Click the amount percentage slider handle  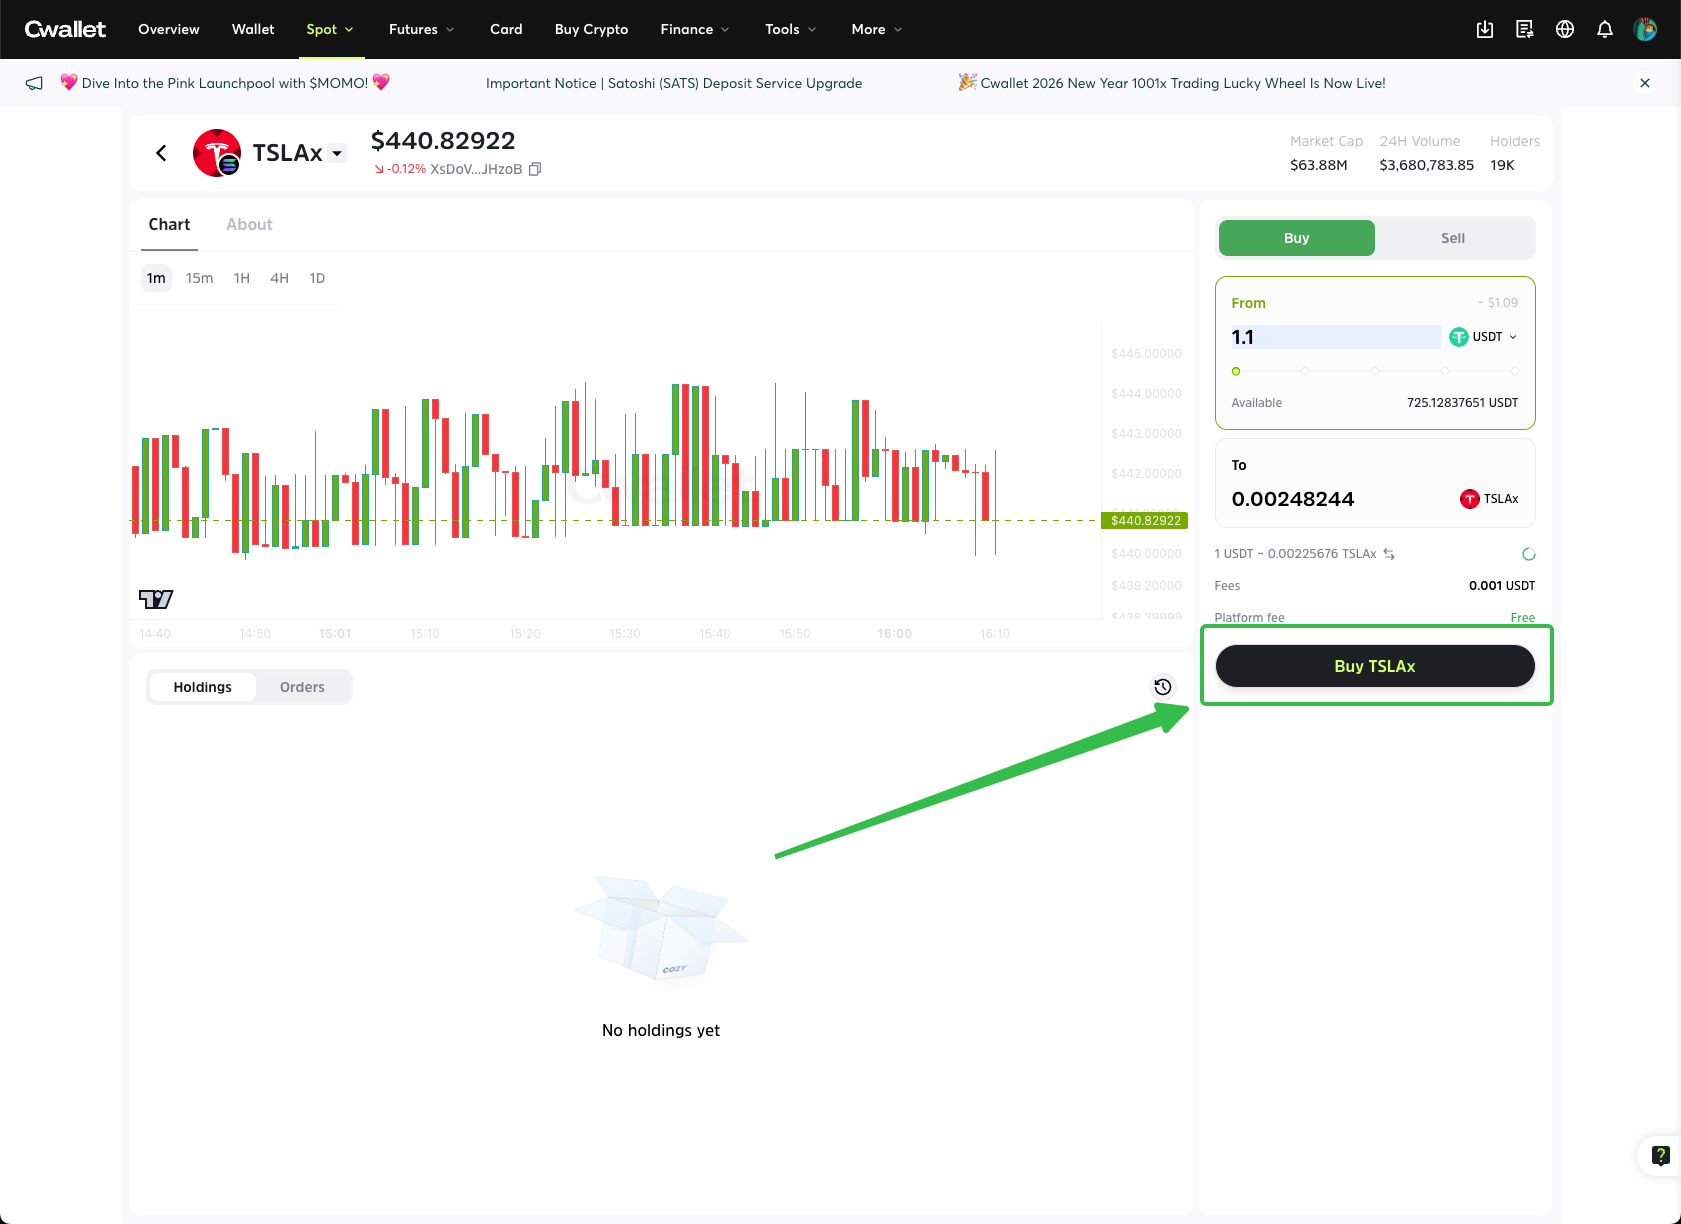[x=1236, y=371]
